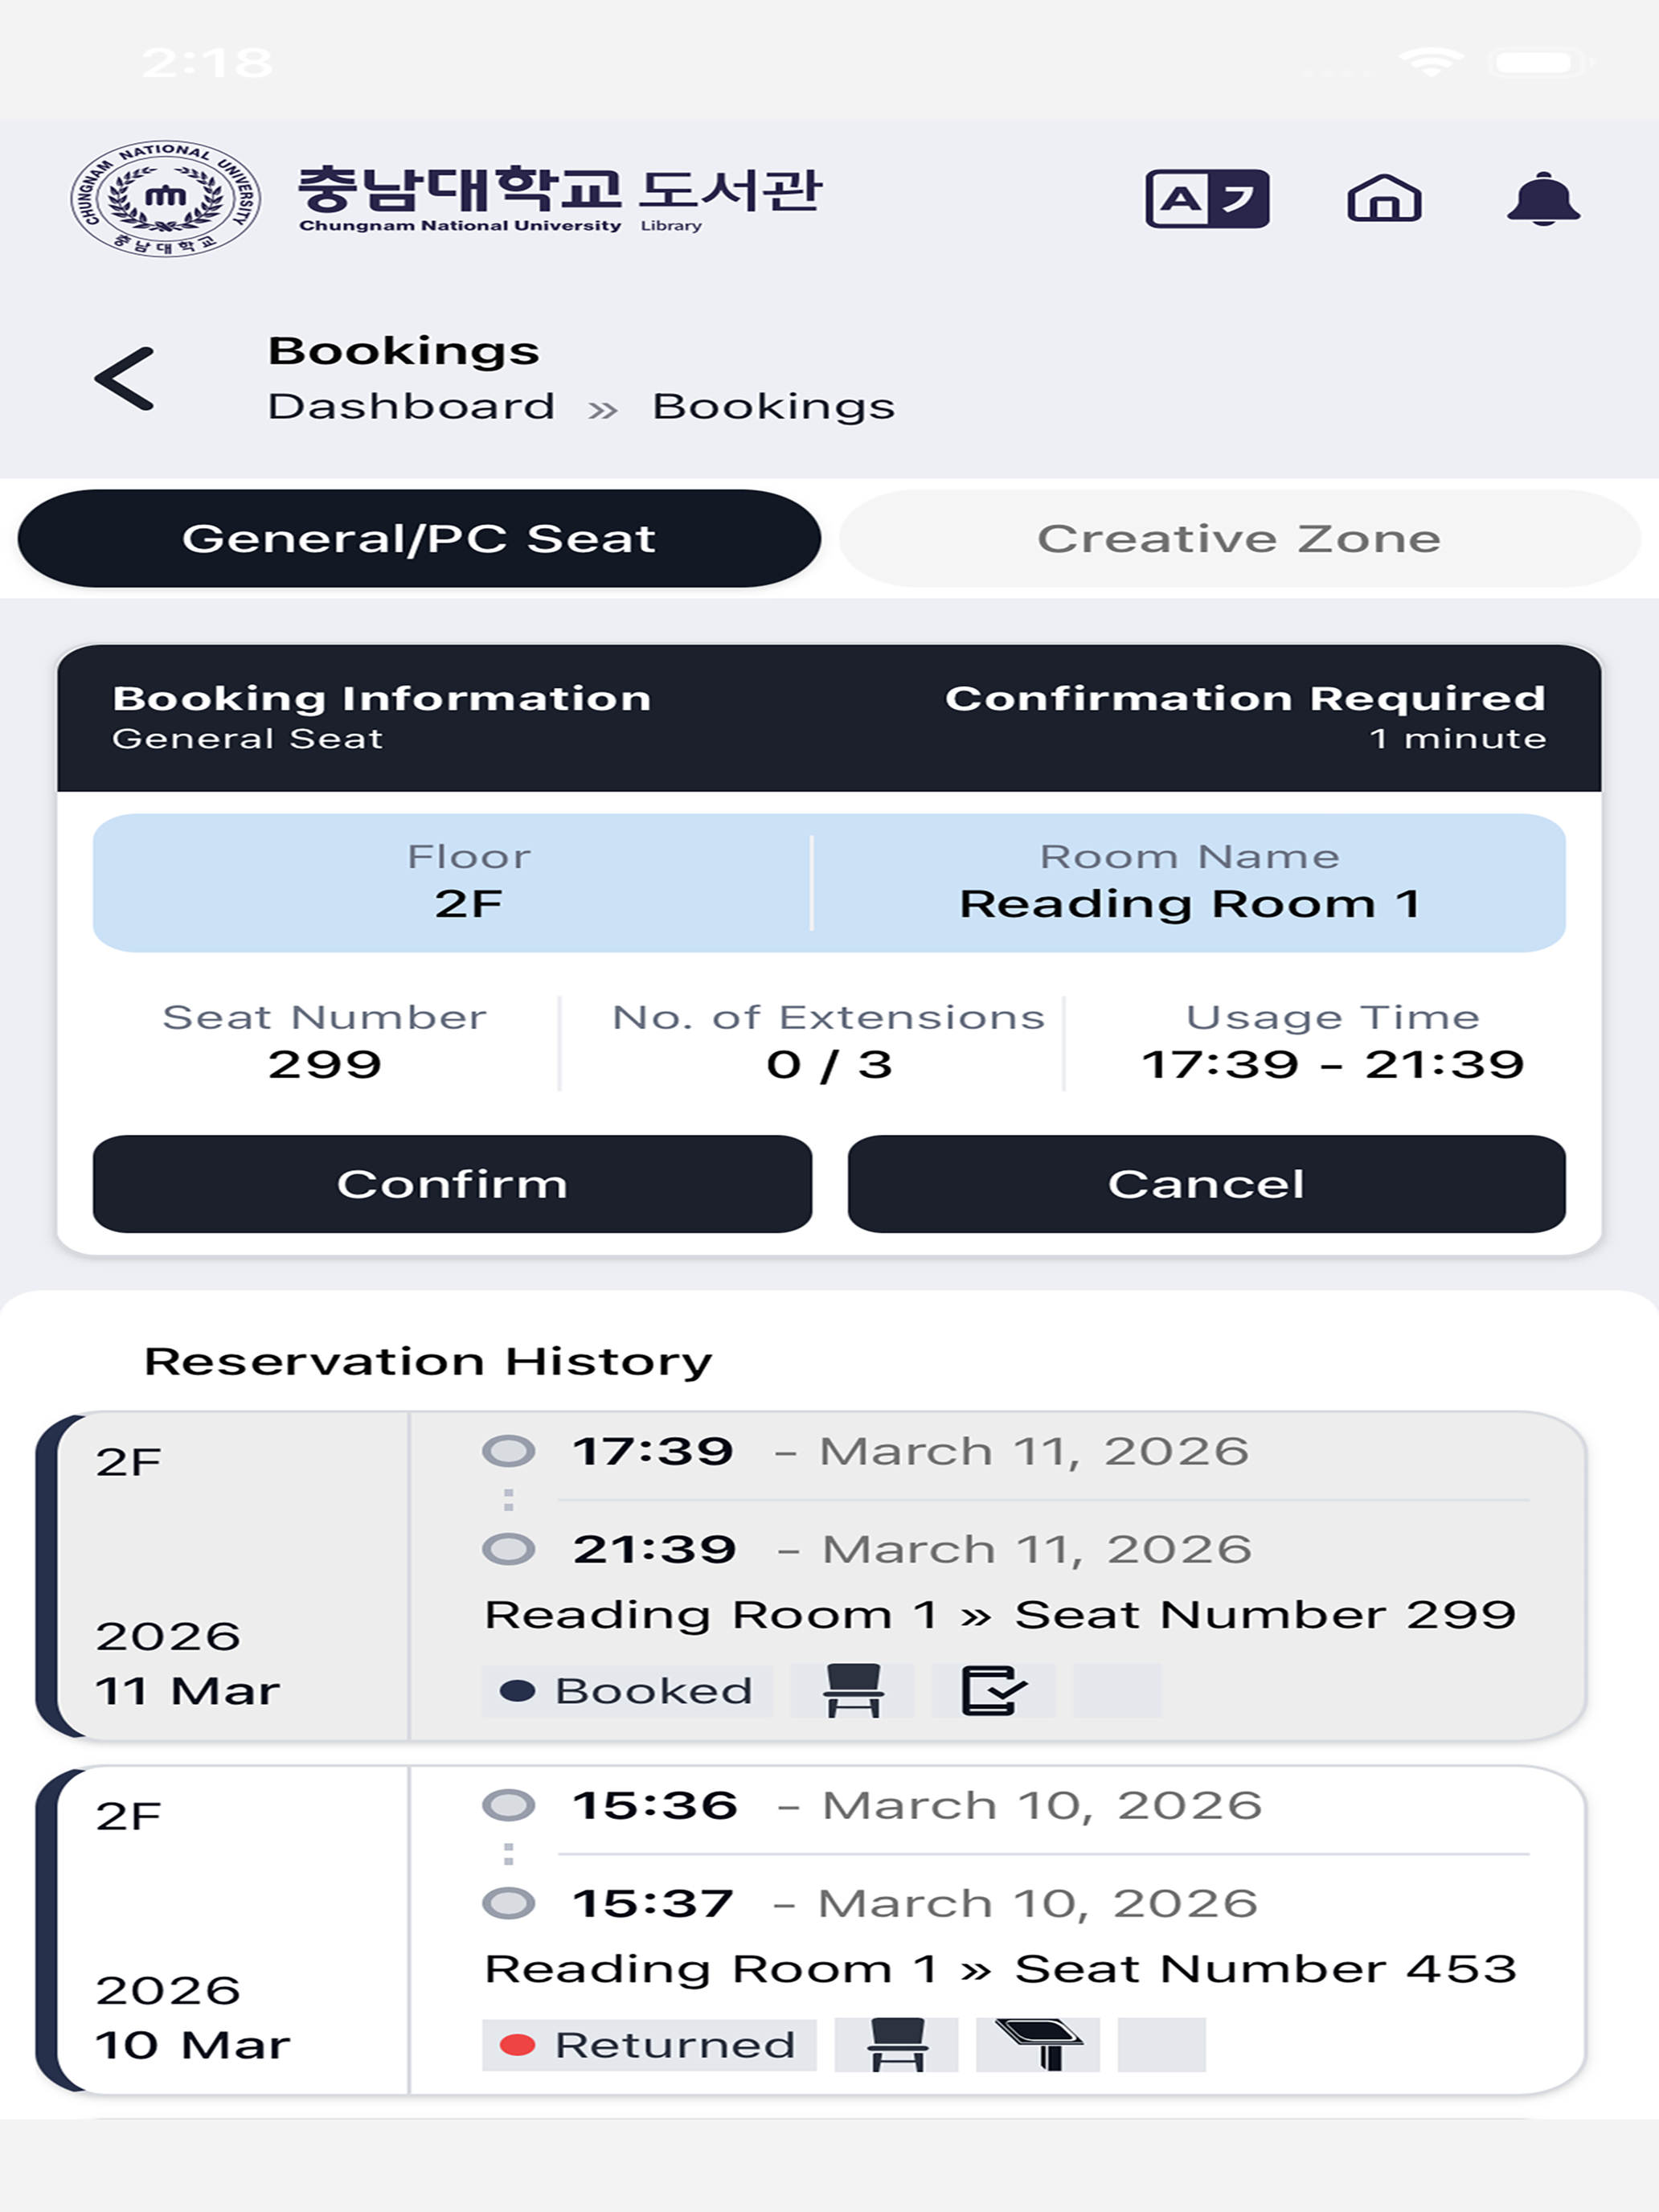Tap desk lamp icon for seat 453
1659x2212 pixels.
point(1038,2045)
